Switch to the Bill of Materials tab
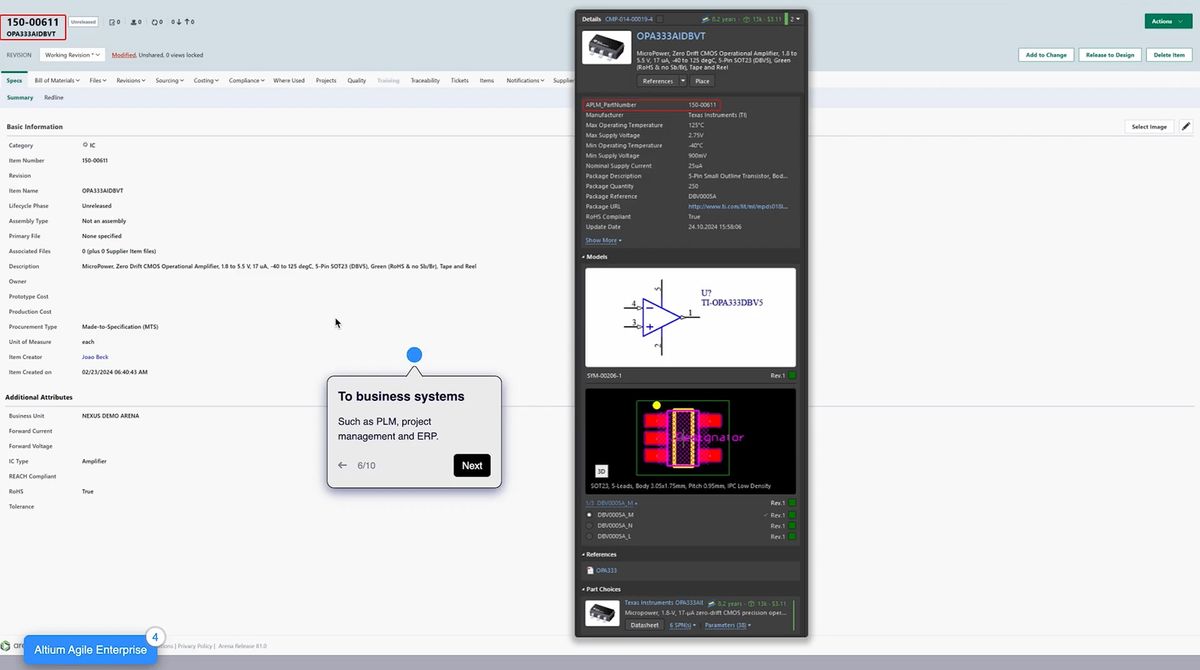 point(55,80)
